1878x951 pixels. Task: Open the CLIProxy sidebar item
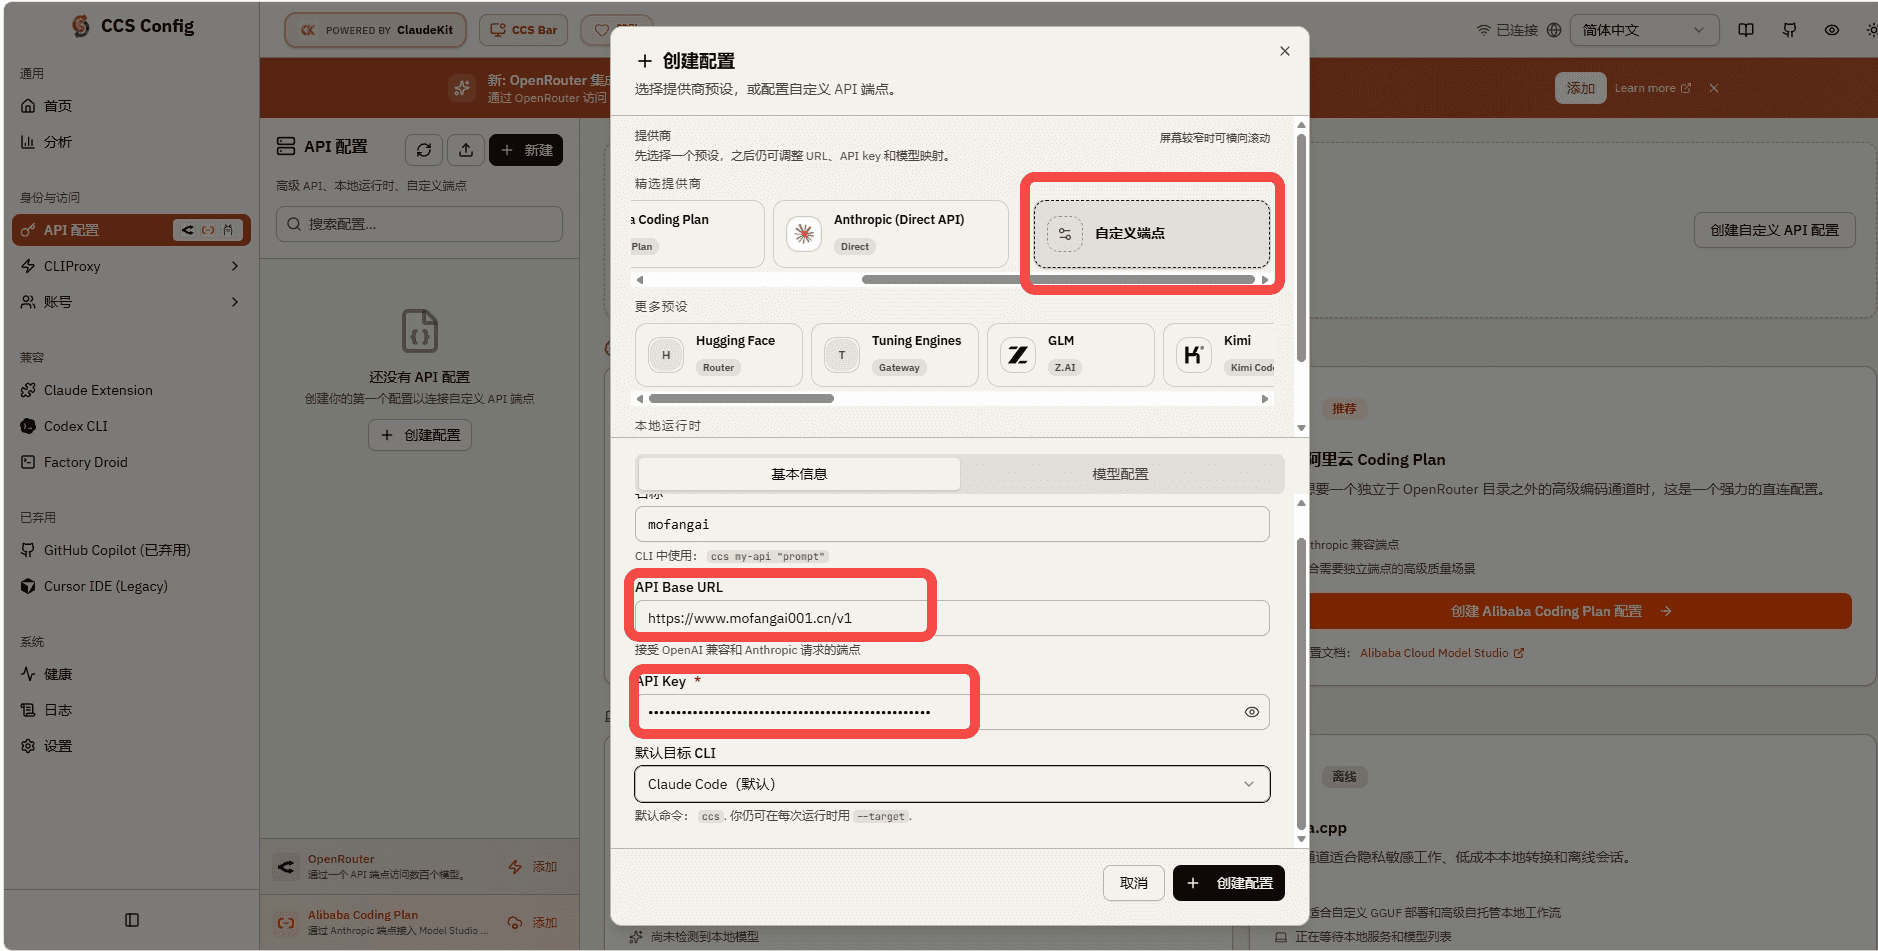tap(130, 266)
